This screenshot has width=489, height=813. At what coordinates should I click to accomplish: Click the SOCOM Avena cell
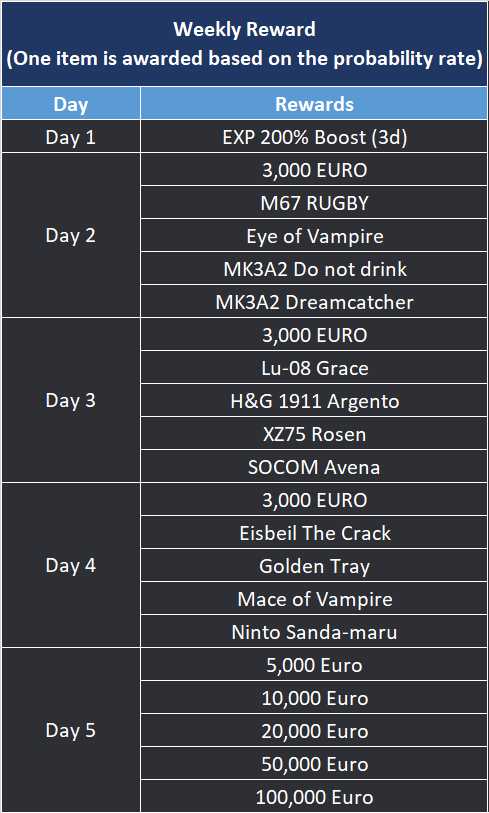coord(314,466)
